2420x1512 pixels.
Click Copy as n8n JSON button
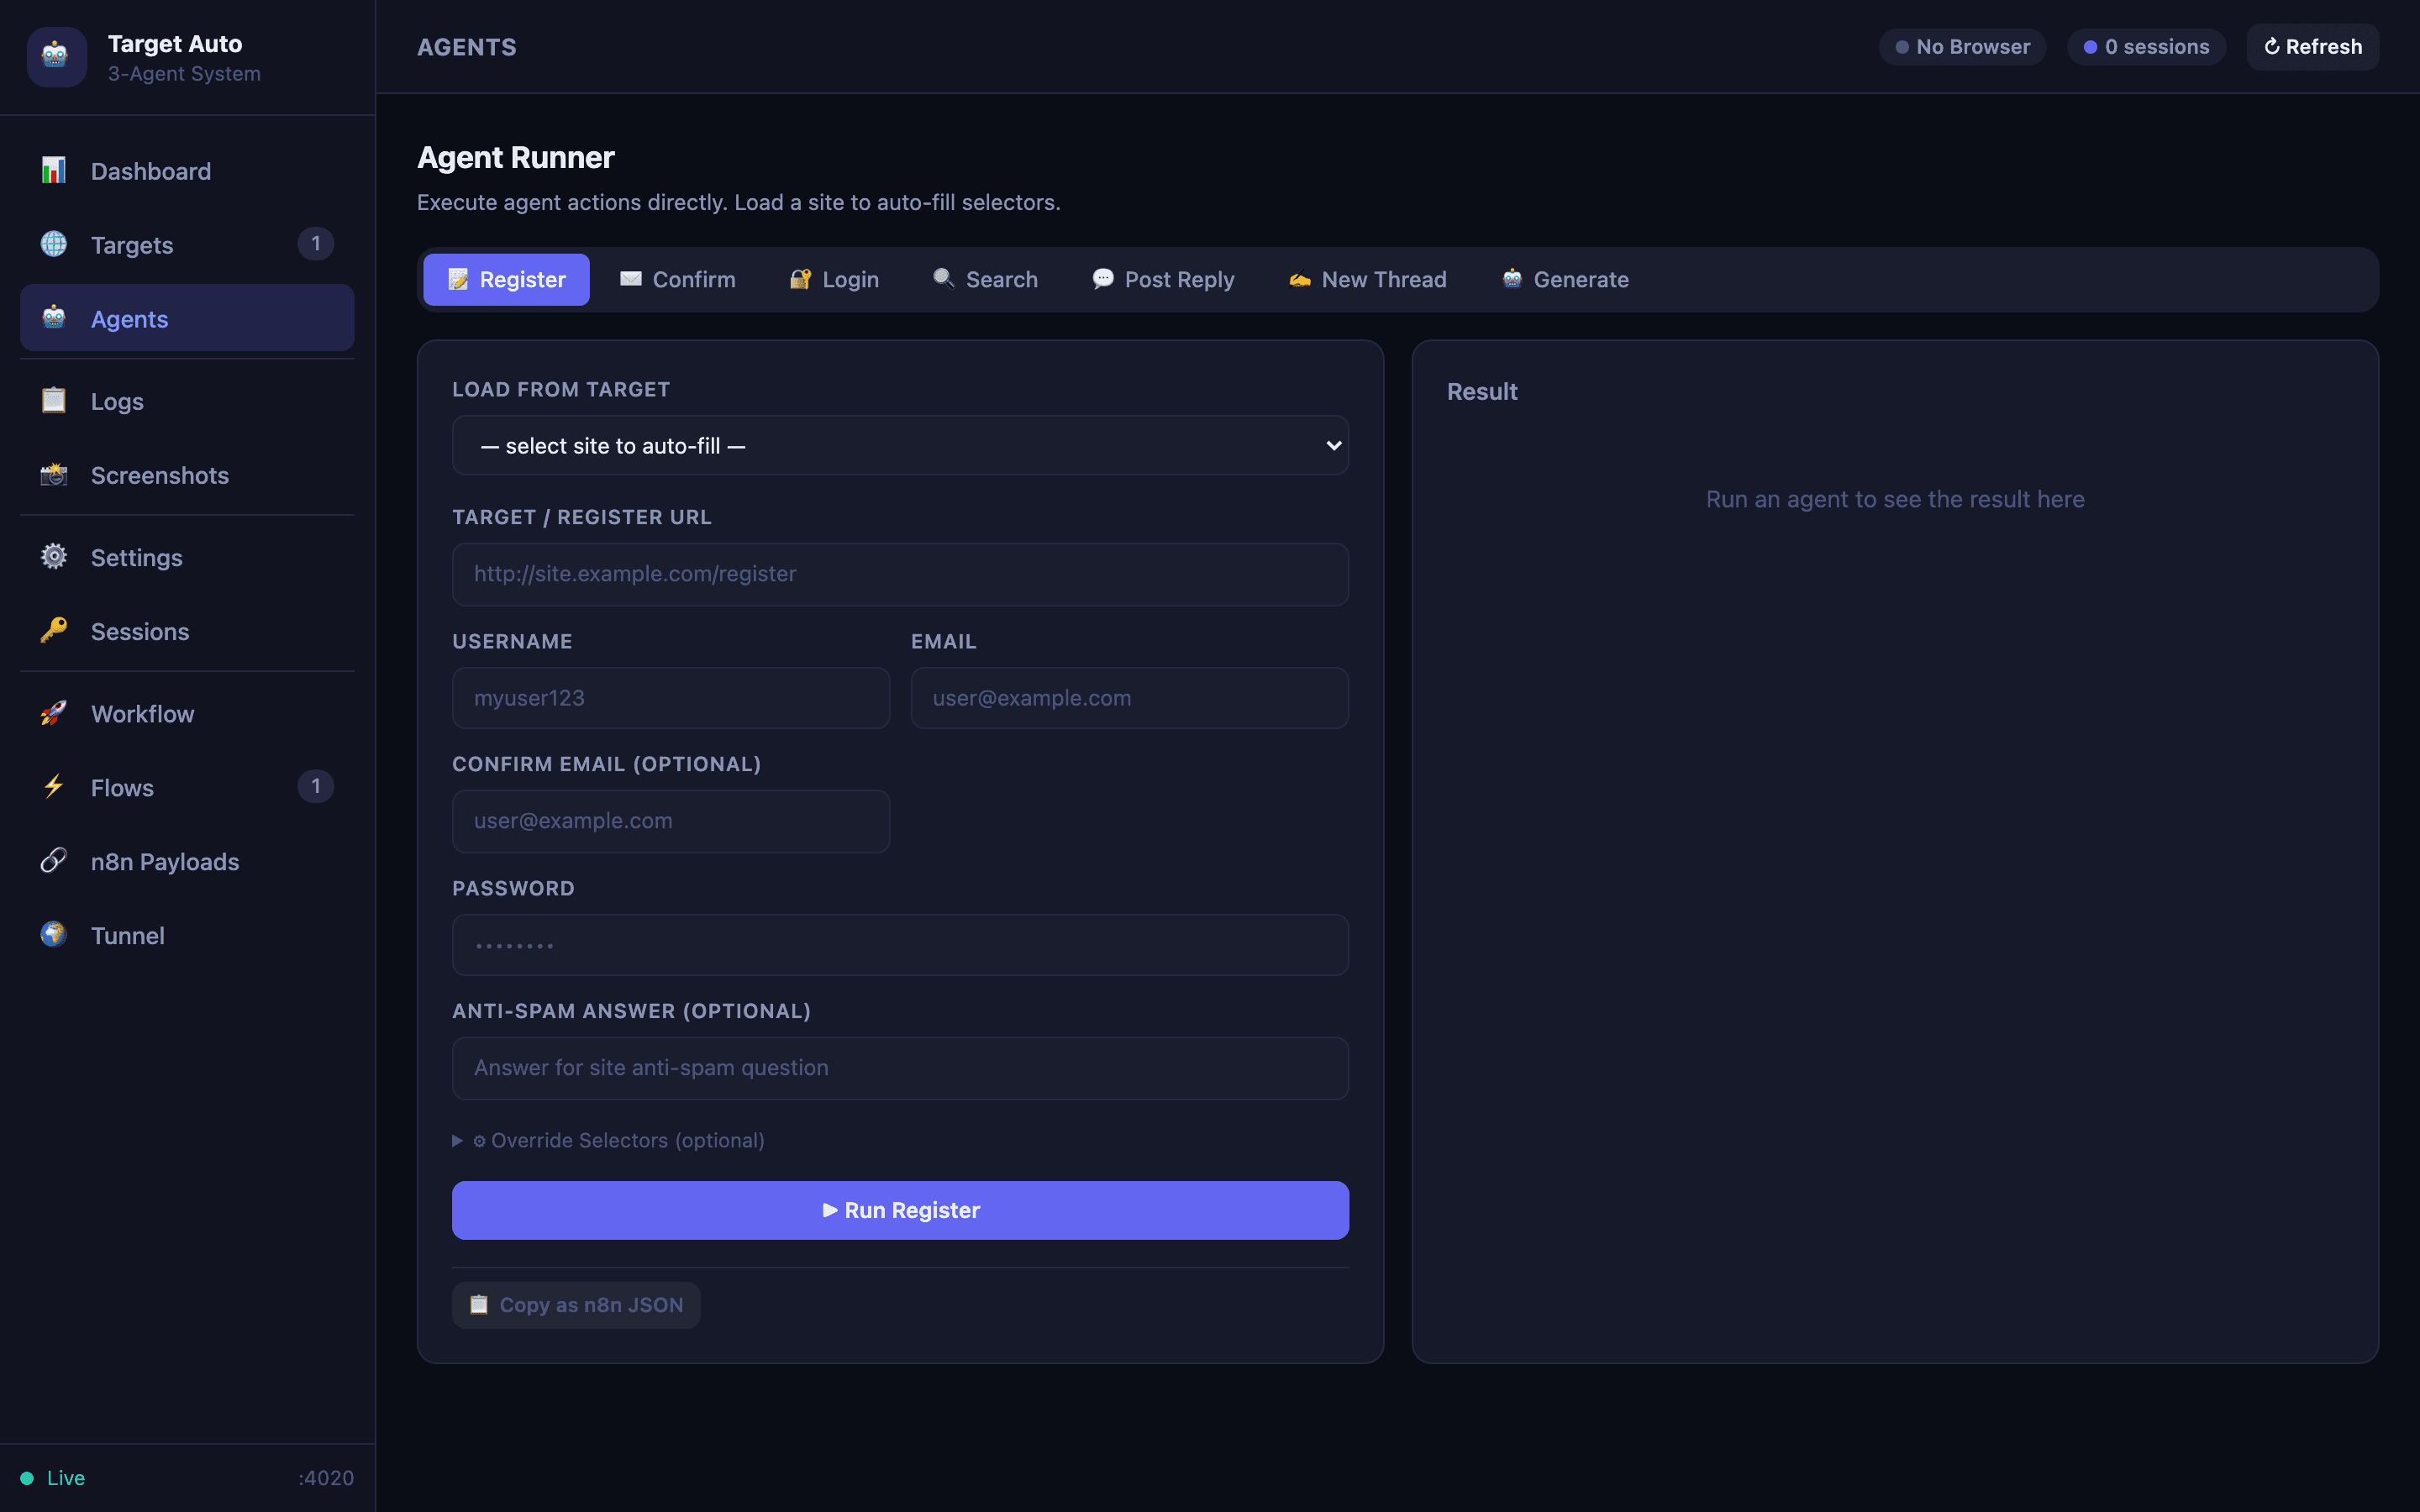(x=576, y=1305)
